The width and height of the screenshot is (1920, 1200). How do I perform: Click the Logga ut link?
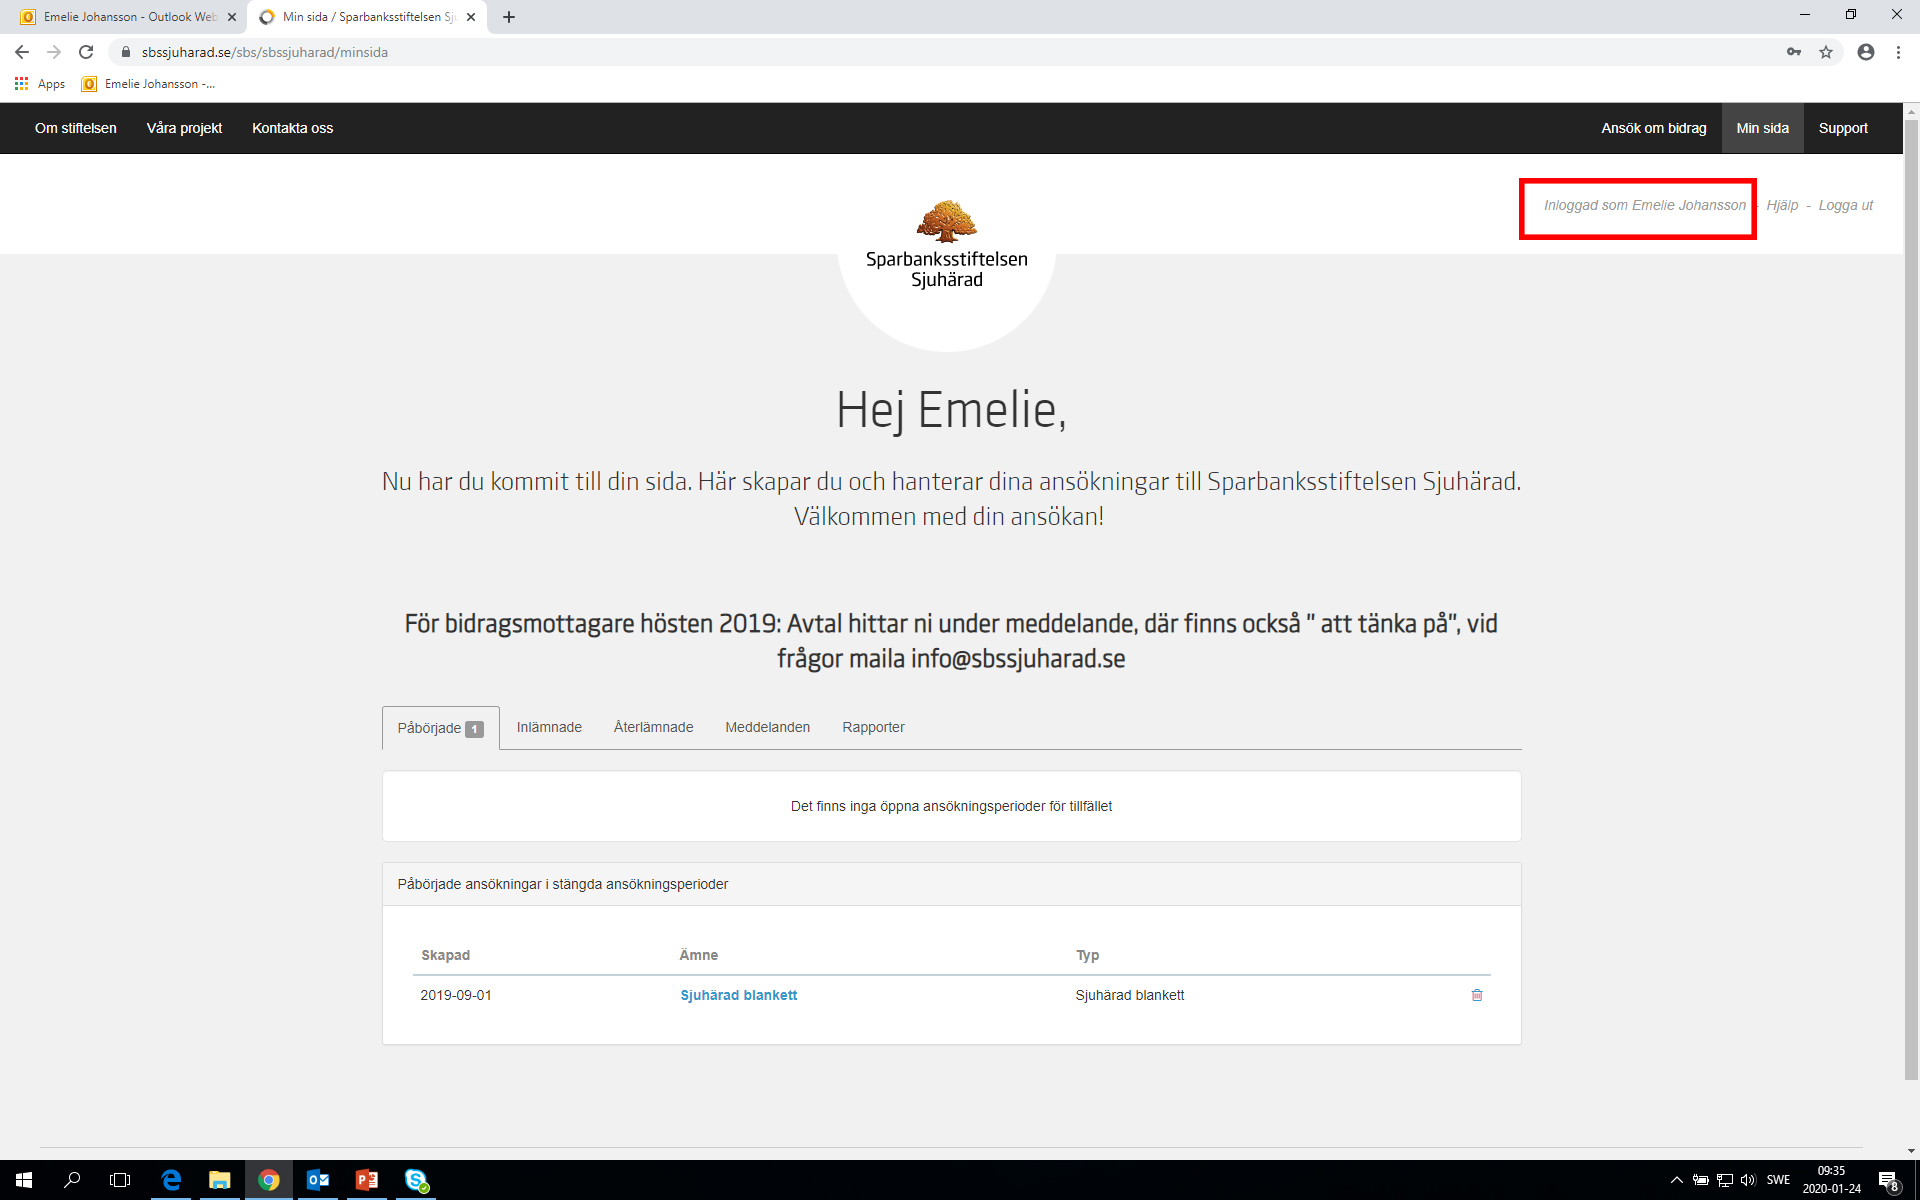click(x=1845, y=205)
